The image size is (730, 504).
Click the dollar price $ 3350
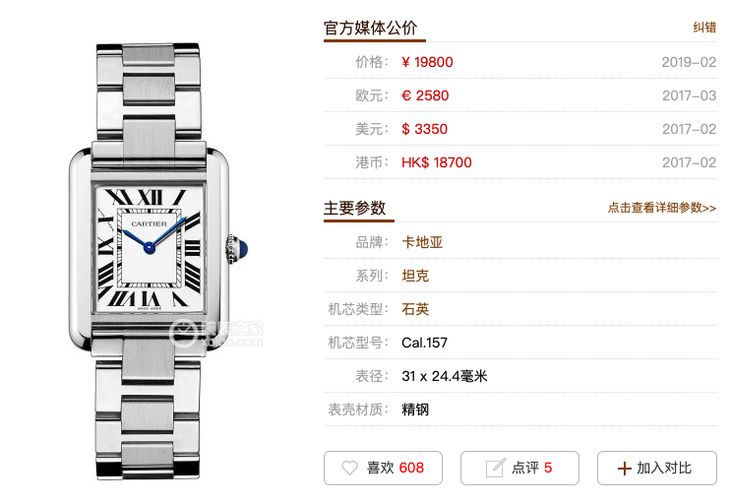[x=424, y=129]
